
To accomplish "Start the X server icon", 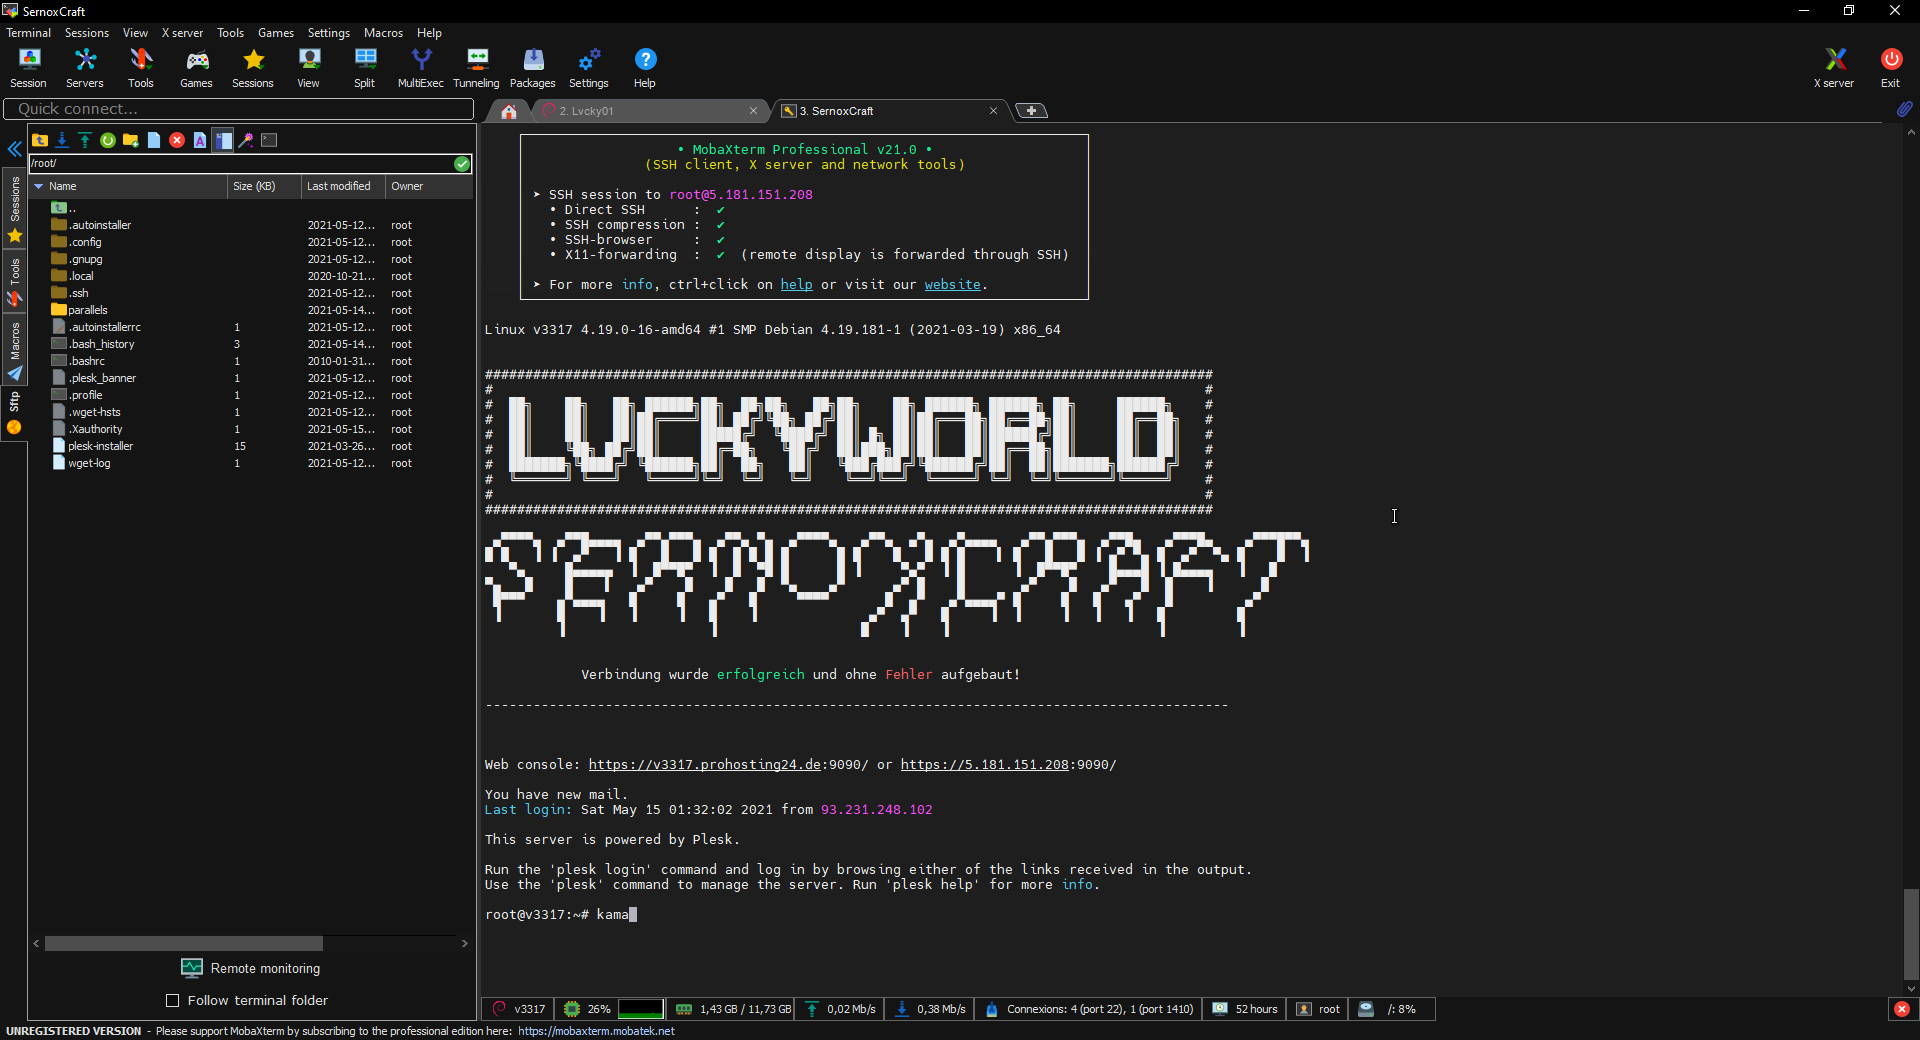I will click(x=1833, y=68).
